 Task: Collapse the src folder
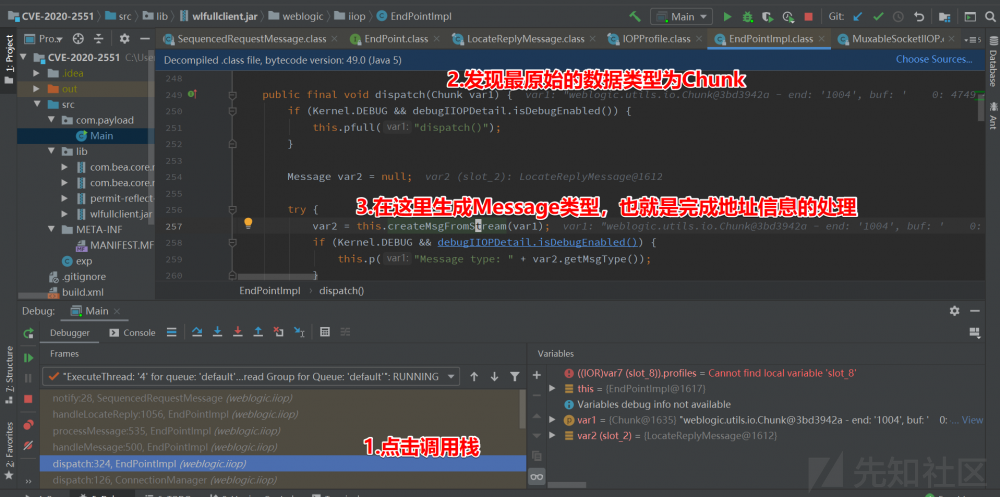point(37,104)
